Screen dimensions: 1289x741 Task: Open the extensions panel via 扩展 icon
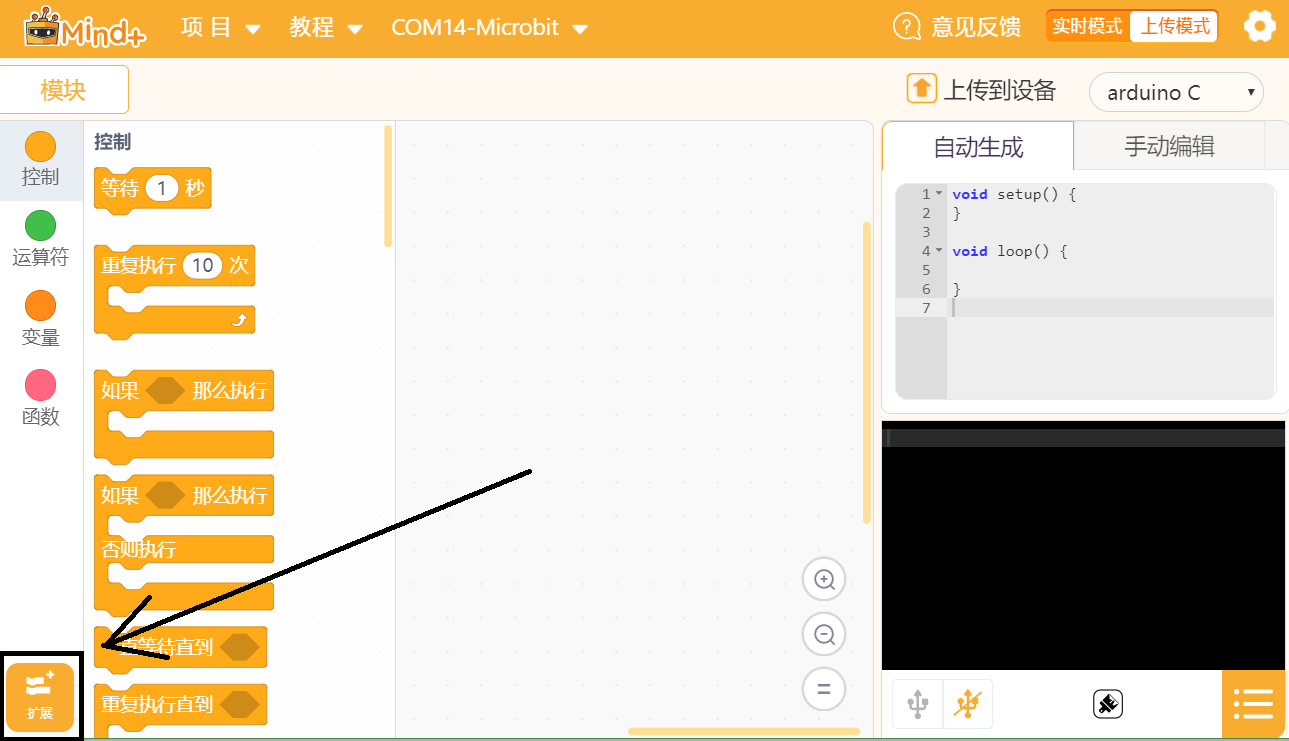click(41, 696)
